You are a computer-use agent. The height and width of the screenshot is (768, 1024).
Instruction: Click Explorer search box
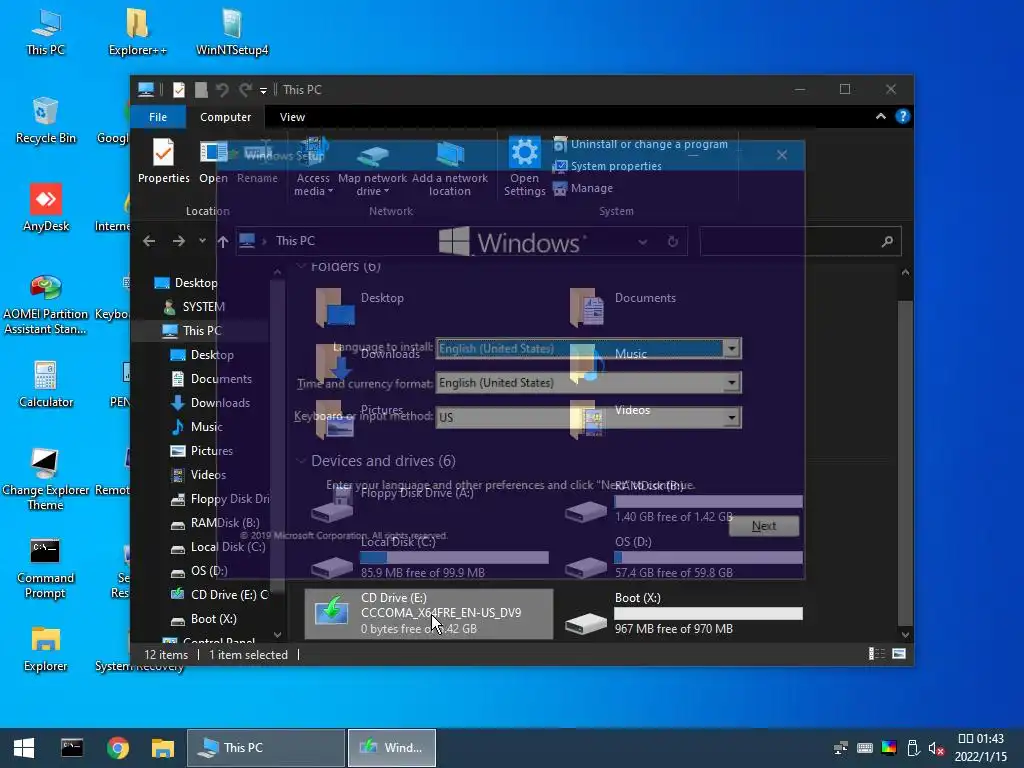800,241
